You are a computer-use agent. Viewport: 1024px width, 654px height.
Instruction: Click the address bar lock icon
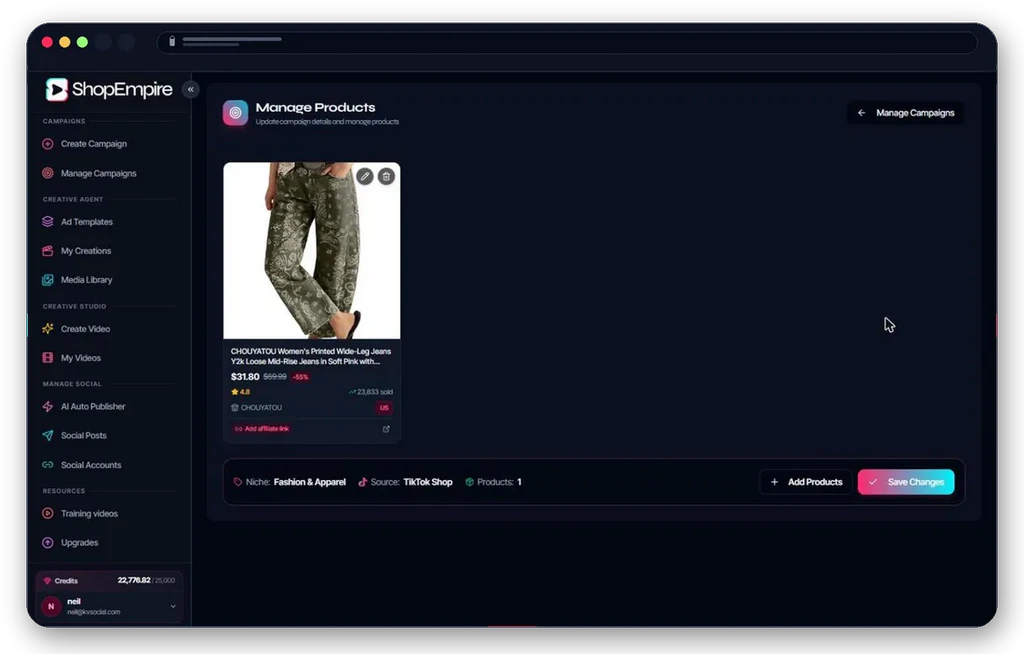(x=172, y=41)
